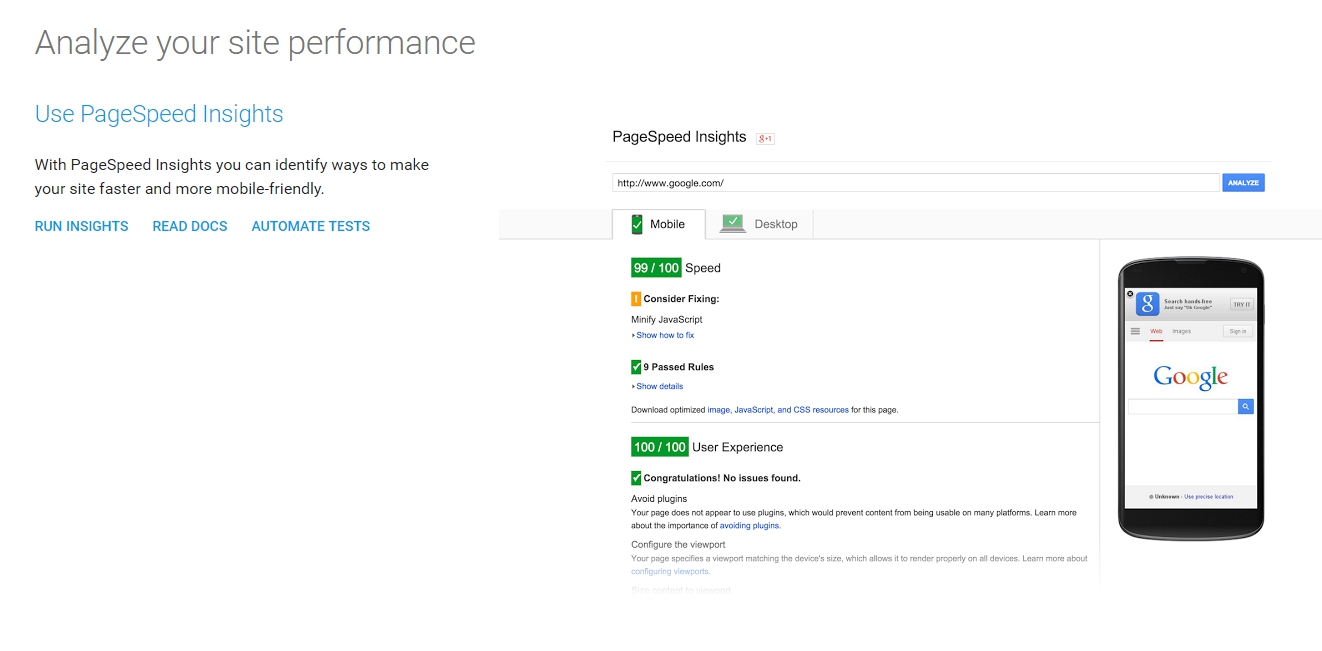1322x651 pixels.
Task: Close the Search hands-free banner in phone
Action: 1130,294
